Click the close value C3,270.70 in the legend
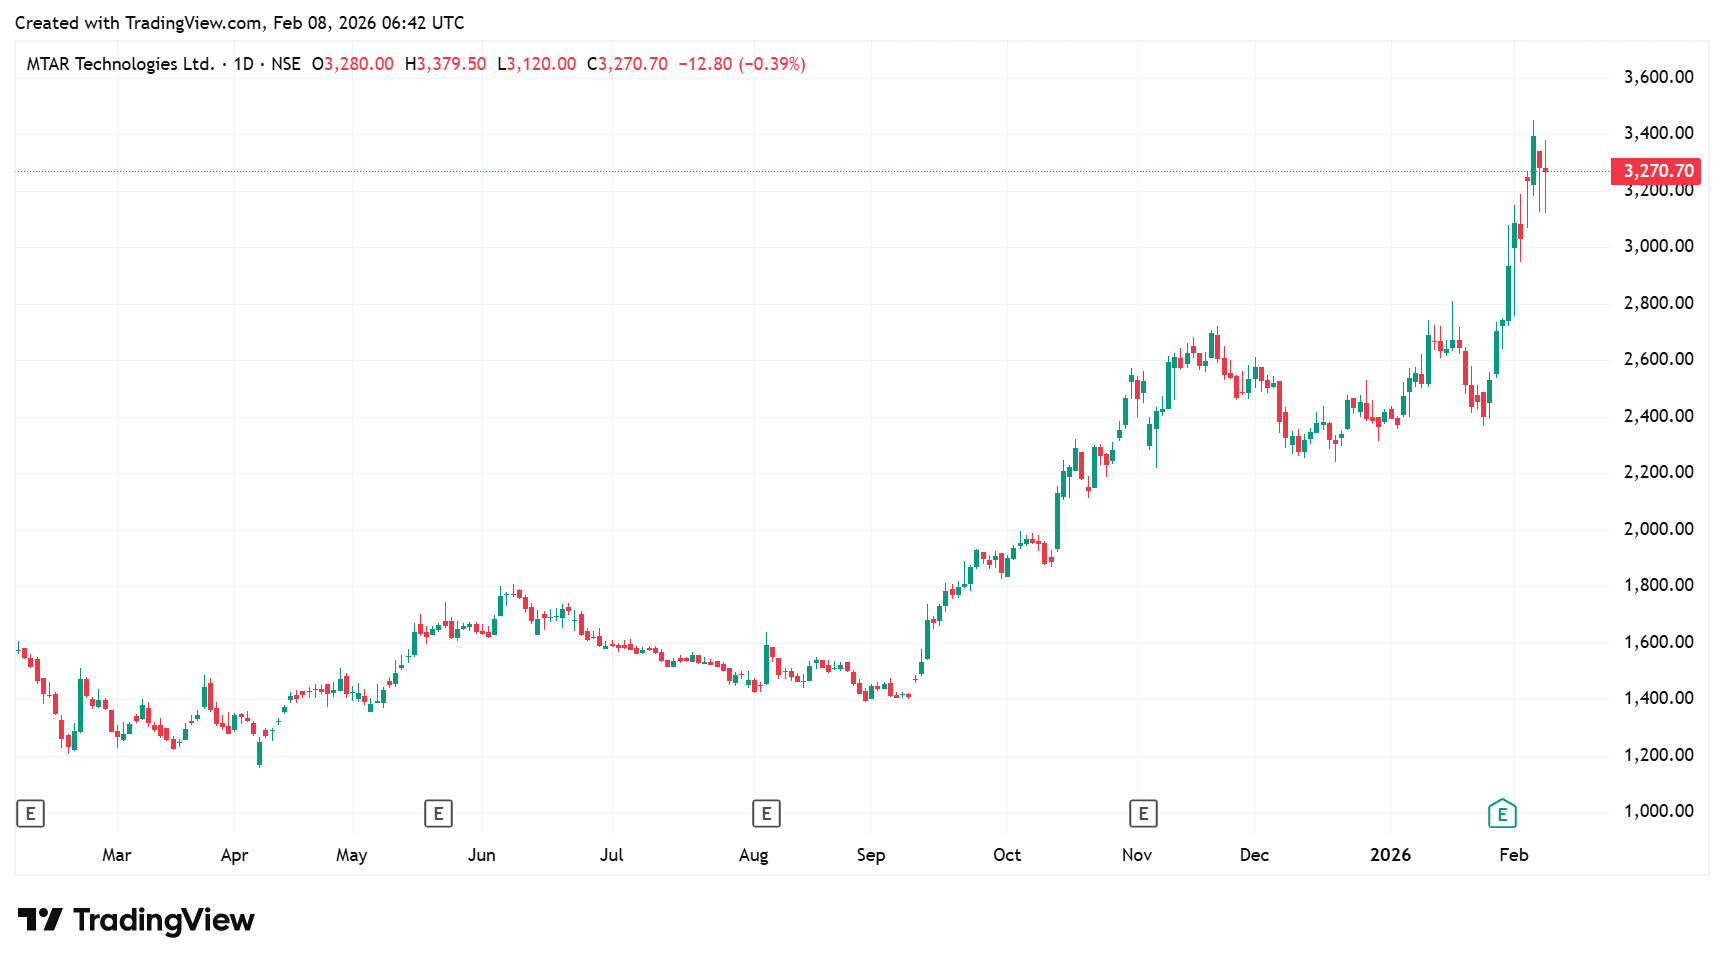Screen dimensions: 1724x965 click(x=627, y=64)
